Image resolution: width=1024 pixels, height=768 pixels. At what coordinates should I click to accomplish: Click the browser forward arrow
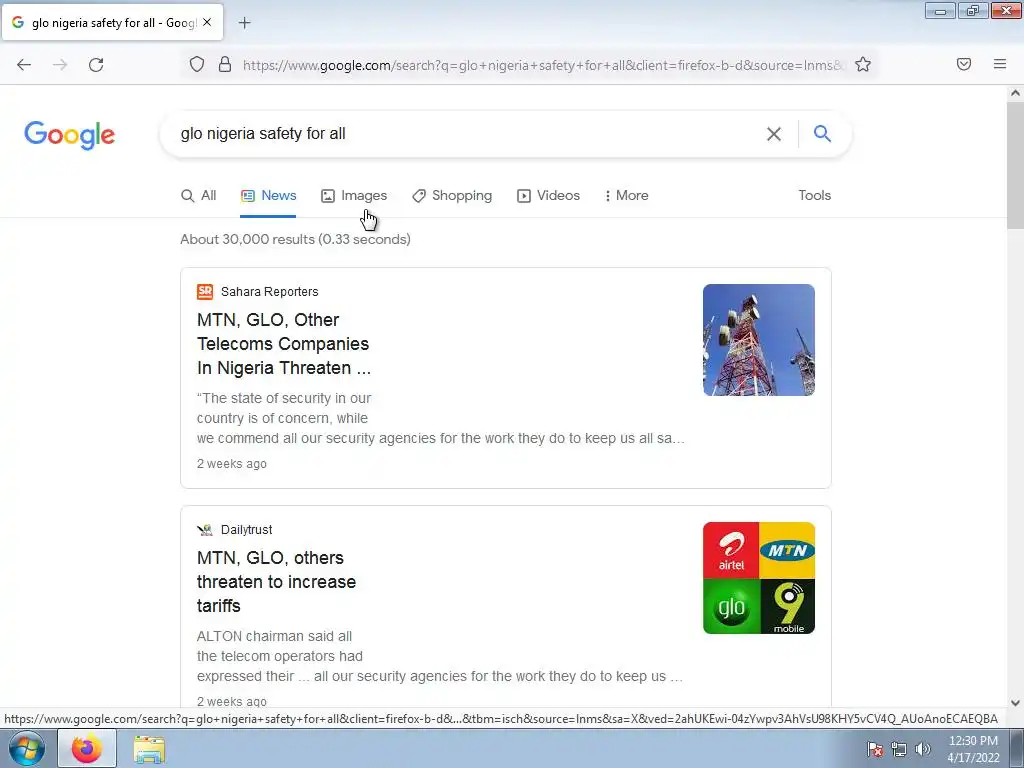60,65
